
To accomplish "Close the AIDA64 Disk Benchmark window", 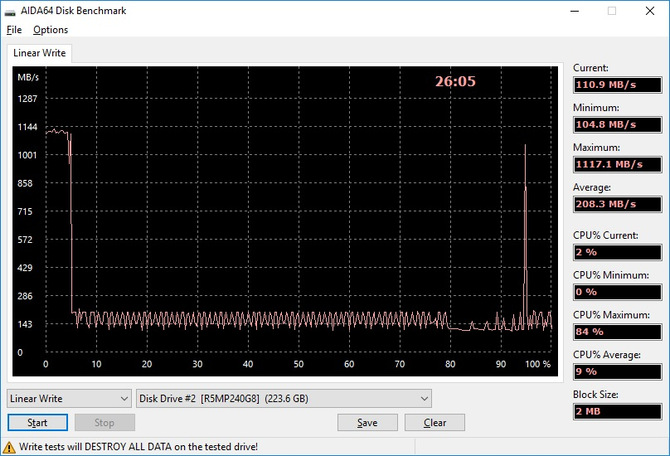I will pyautogui.click(x=650, y=11).
